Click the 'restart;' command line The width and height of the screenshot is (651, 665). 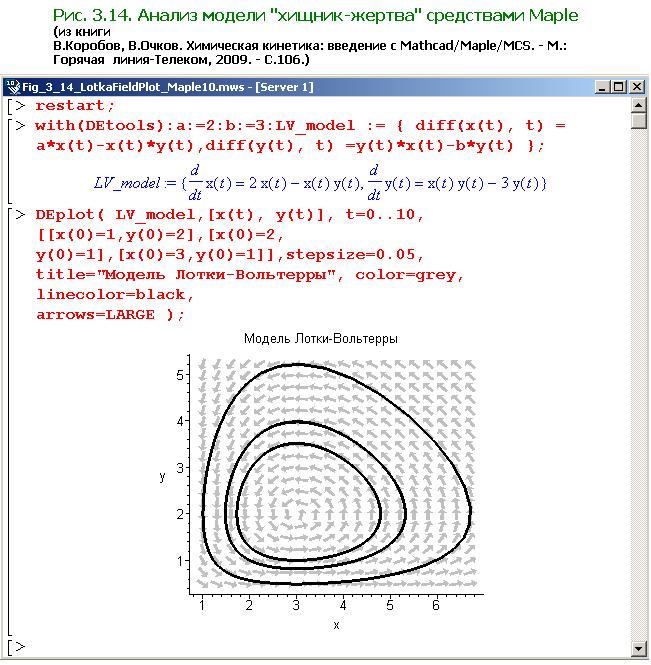click(x=75, y=106)
